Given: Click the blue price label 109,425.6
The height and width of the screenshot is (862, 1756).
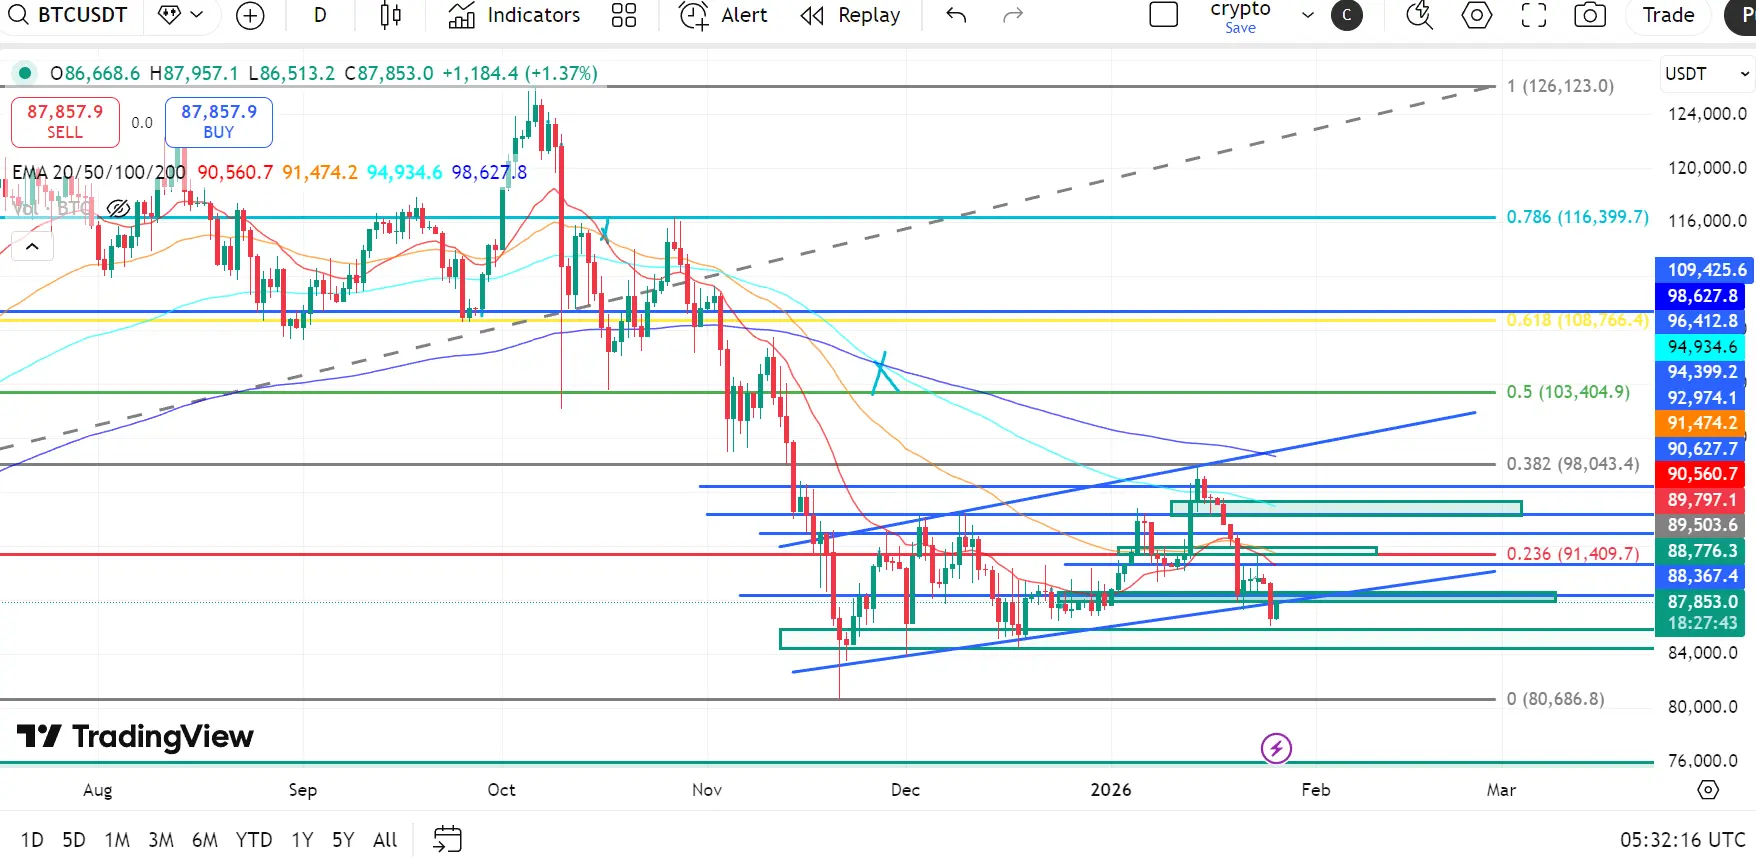Looking at the screenshot, I should click(1705, 270).
